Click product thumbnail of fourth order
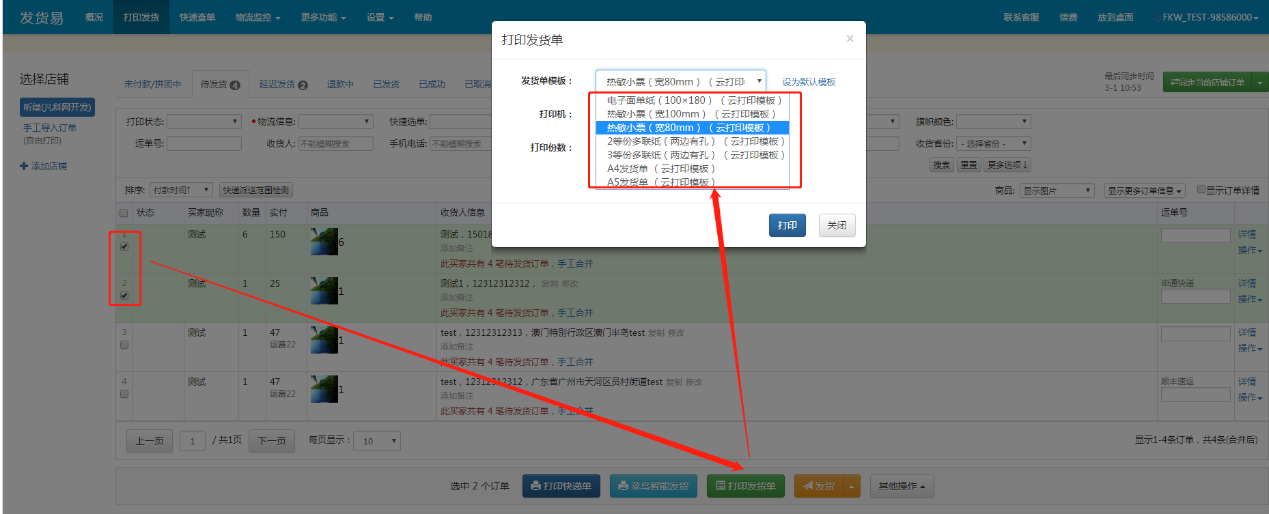 324,389
